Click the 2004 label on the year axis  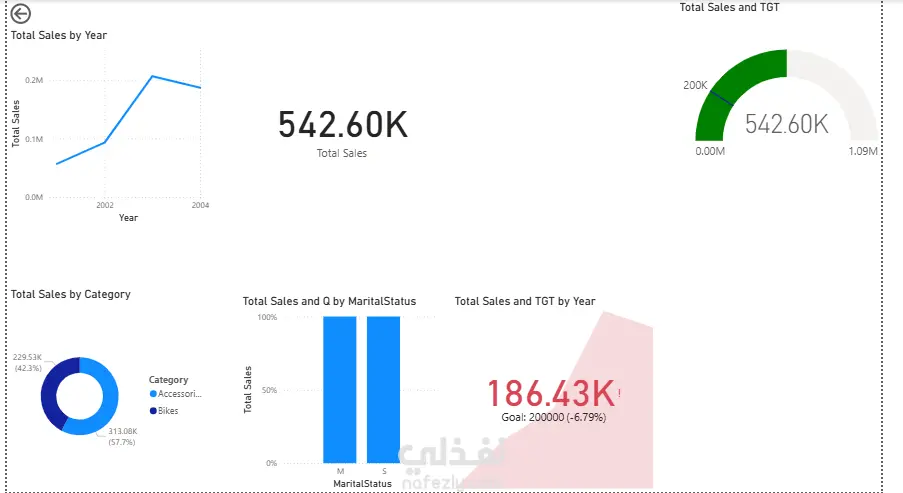click(x=199, y=205)
